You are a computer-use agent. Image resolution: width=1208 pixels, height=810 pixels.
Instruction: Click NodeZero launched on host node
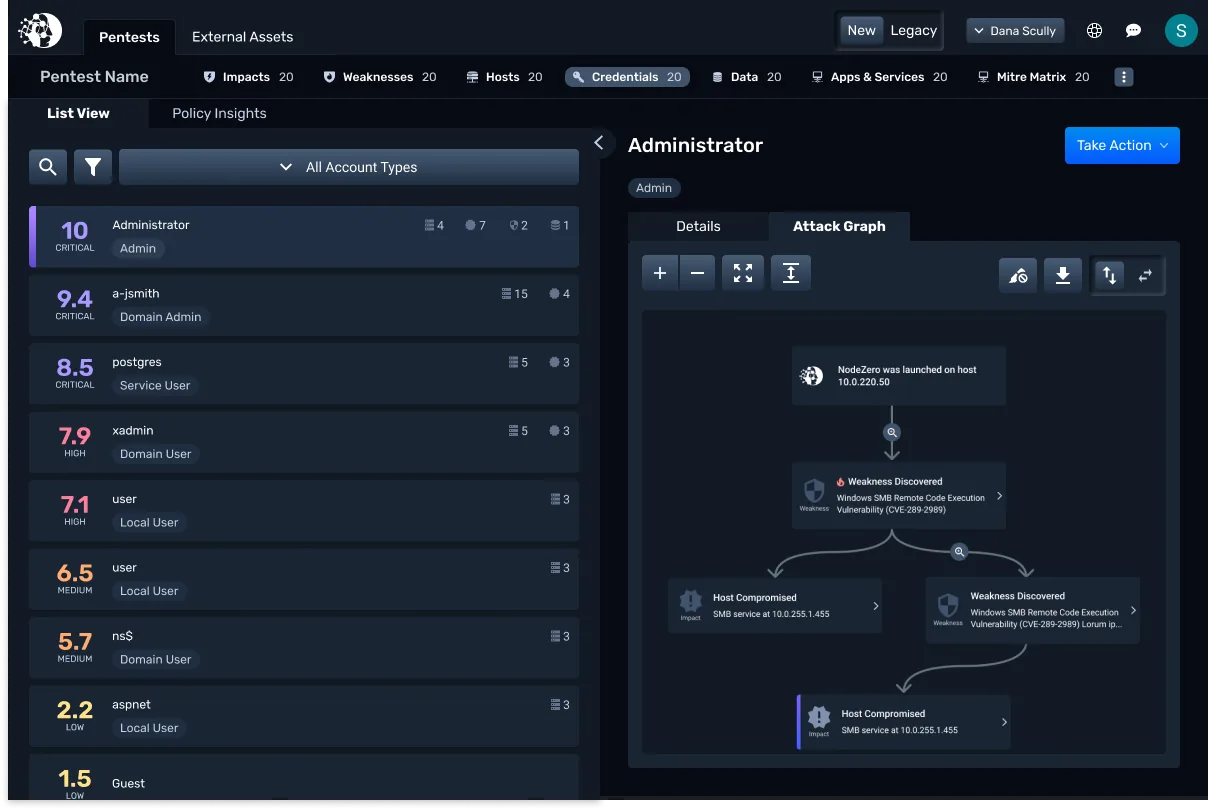point(899,376)
